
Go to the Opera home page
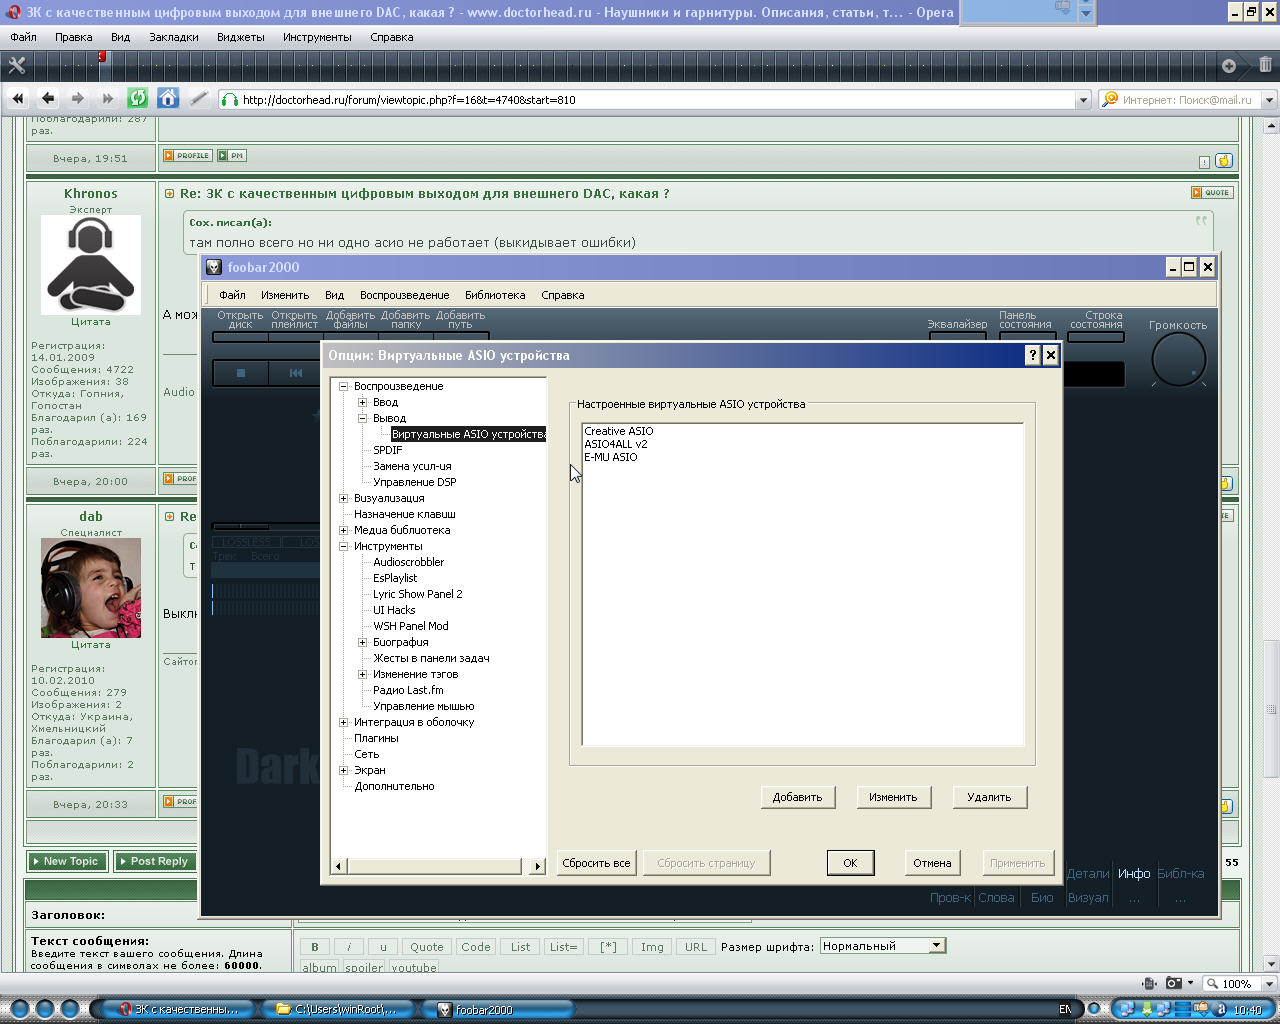[168, 98]
